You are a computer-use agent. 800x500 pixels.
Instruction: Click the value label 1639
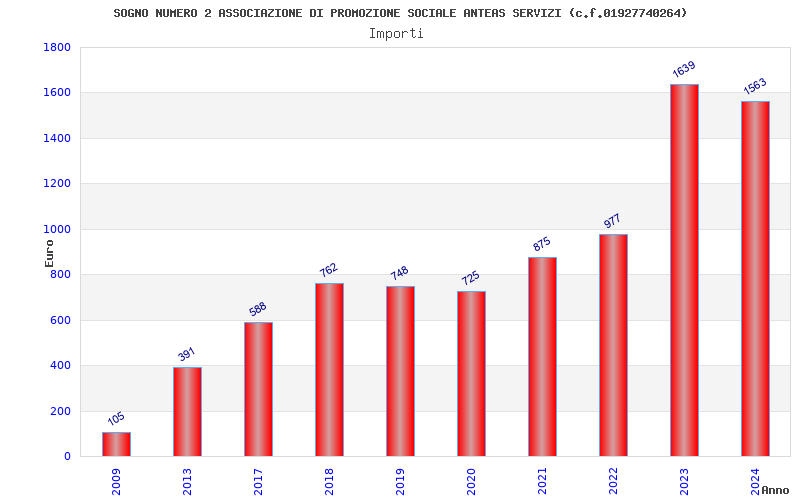684,69
